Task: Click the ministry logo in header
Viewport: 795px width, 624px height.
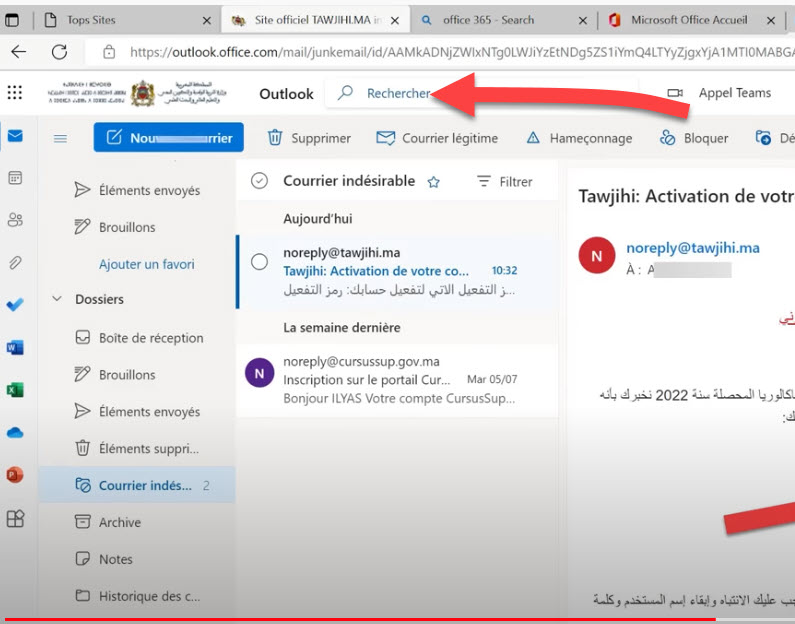Action: (x=137, y=93)
